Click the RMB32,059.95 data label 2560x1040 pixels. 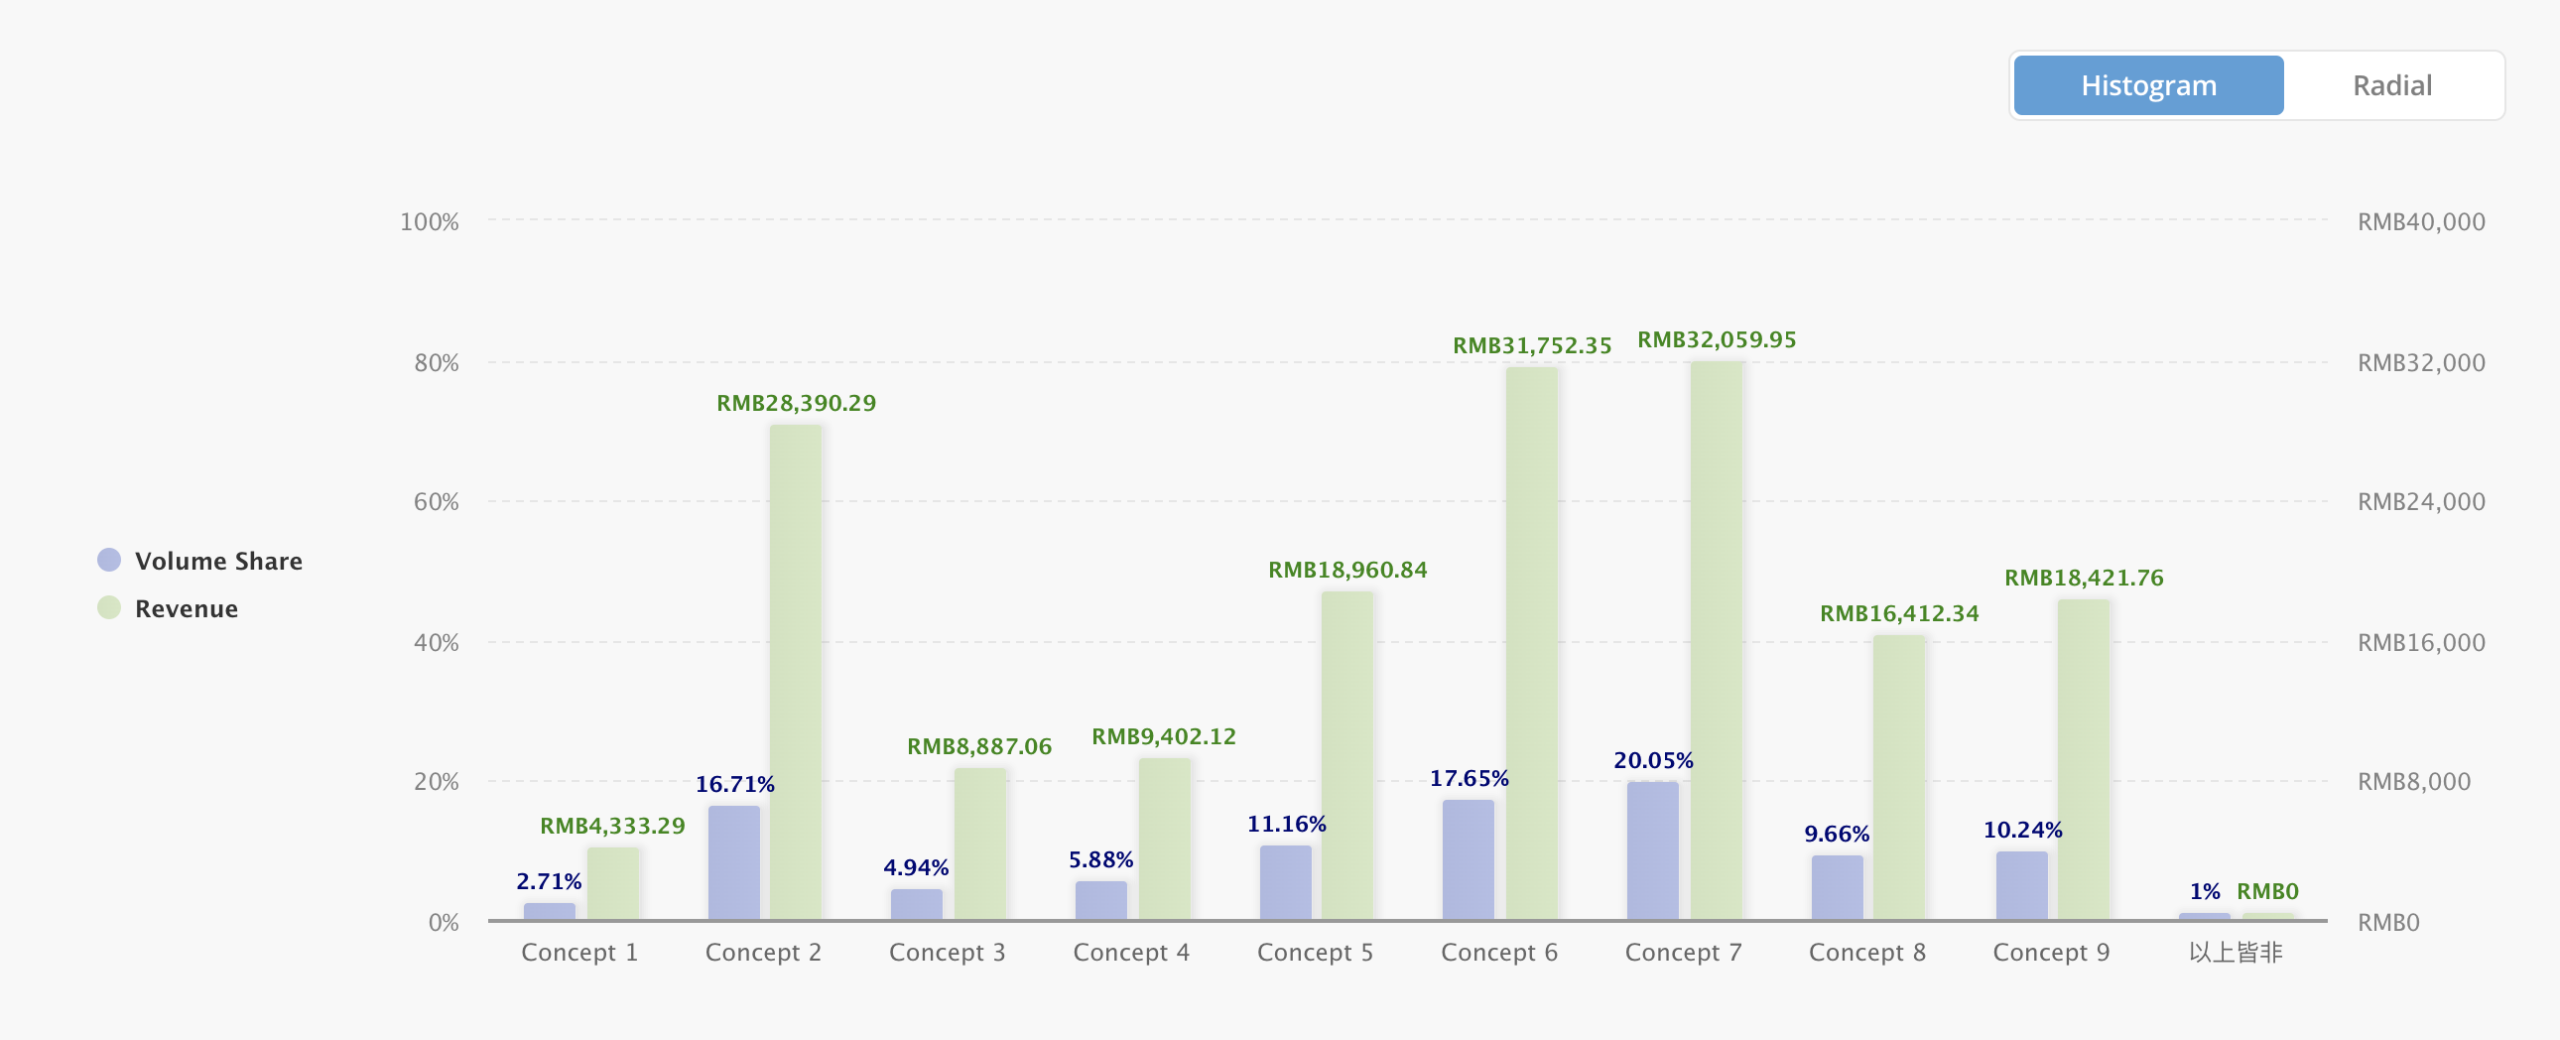[x=1716, y=340]
